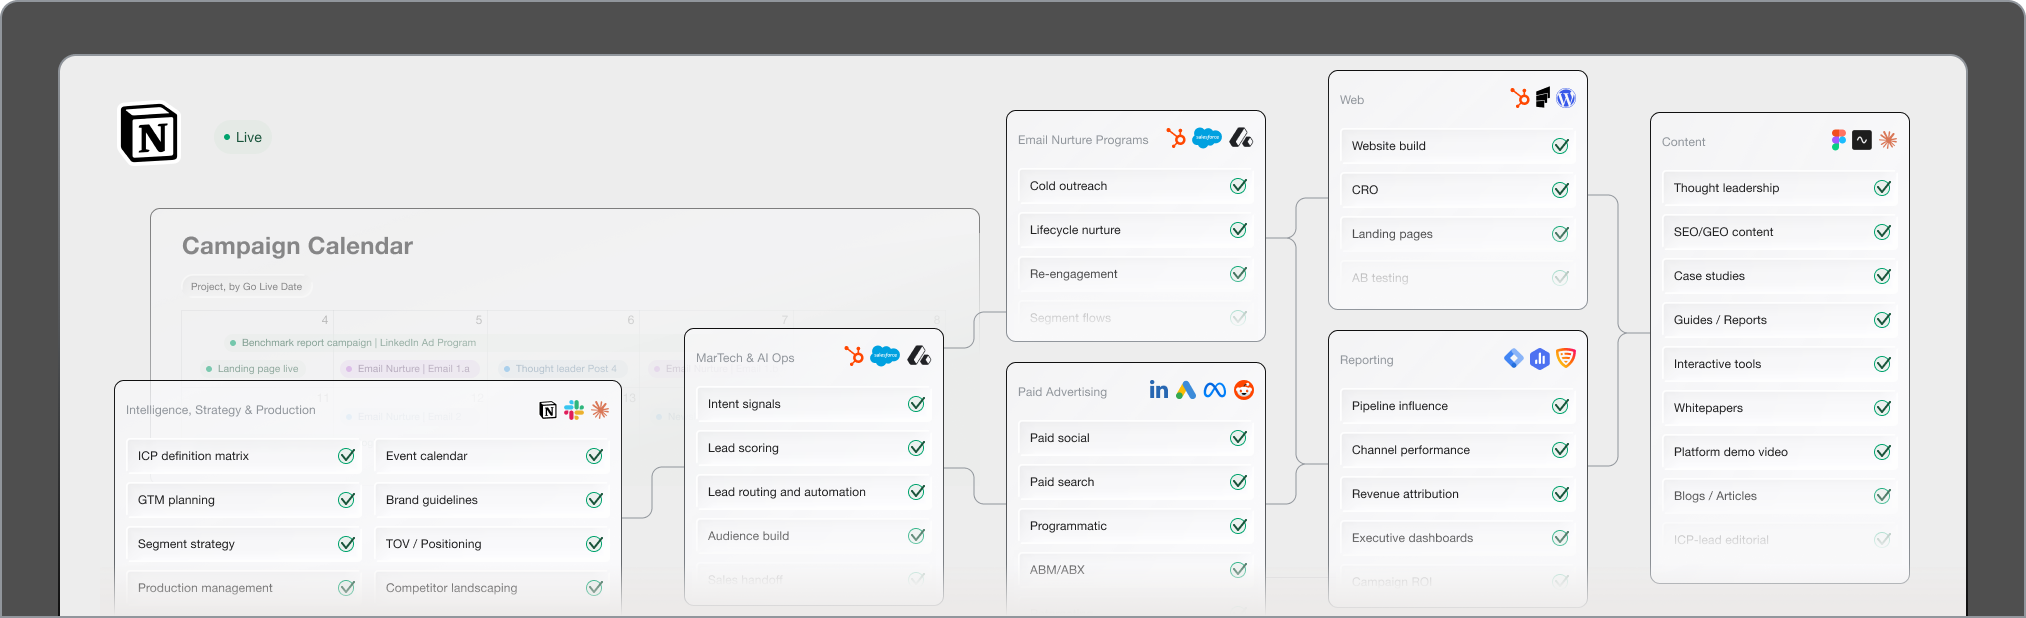The width and height of the screenshot is (2026, 618).
Task: Click Claude starburst icon in Content card
Action: click(1888, 140)
